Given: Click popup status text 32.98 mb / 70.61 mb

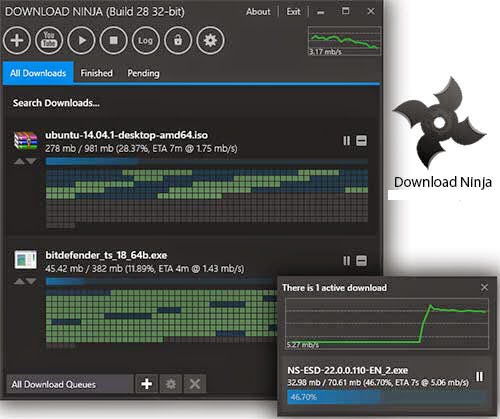Looking at the screenshot, I should 378,382.
